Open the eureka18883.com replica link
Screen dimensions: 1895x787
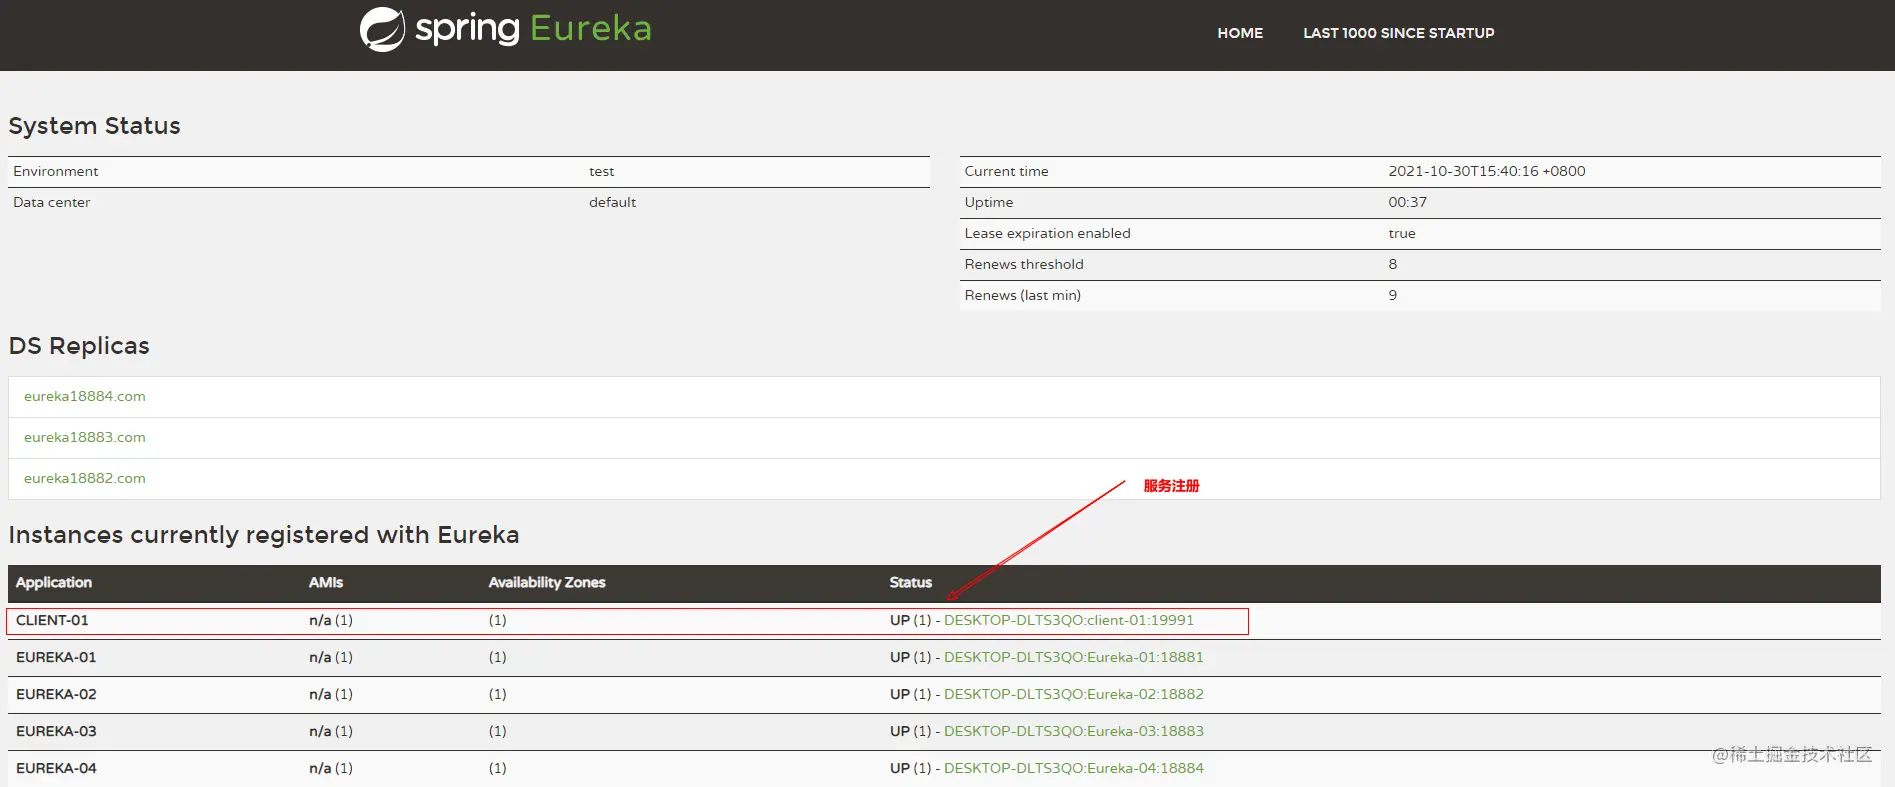pos(85,437)
